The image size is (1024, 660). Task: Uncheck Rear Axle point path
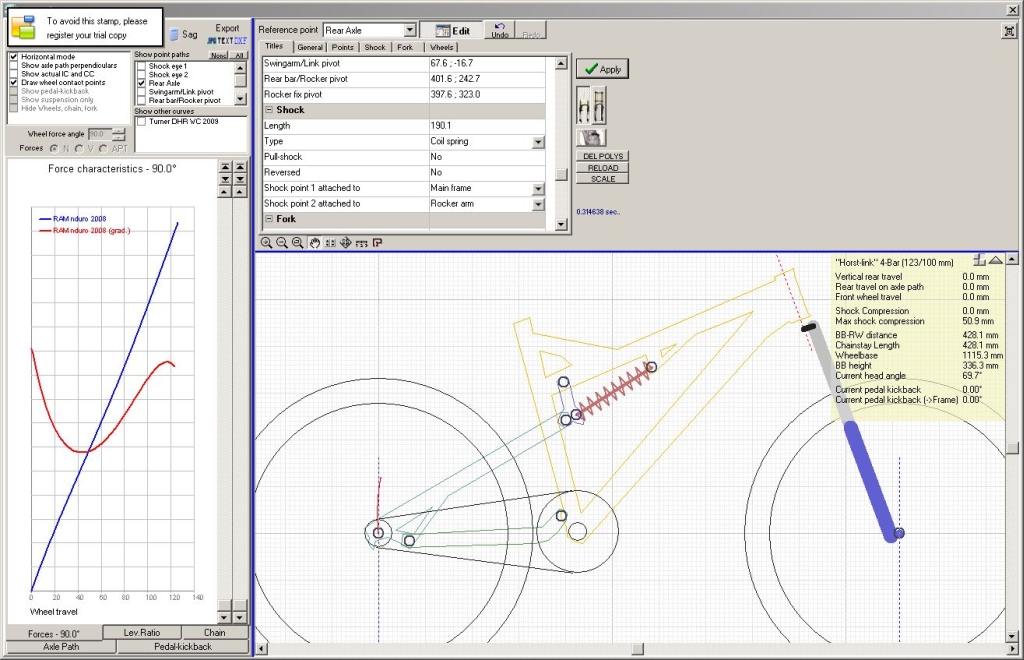pyautogui.click(x=141, y=83)
